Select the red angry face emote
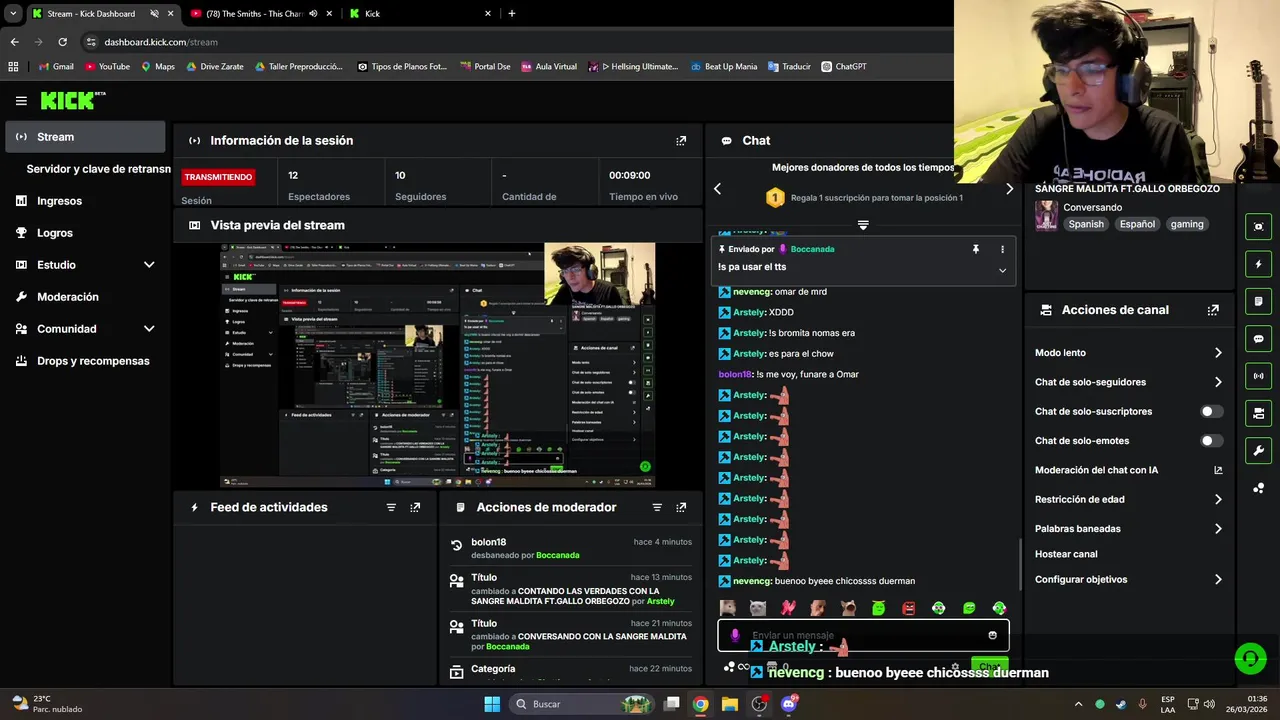This screenshot has width=1280, height=720. pos(909,608)
